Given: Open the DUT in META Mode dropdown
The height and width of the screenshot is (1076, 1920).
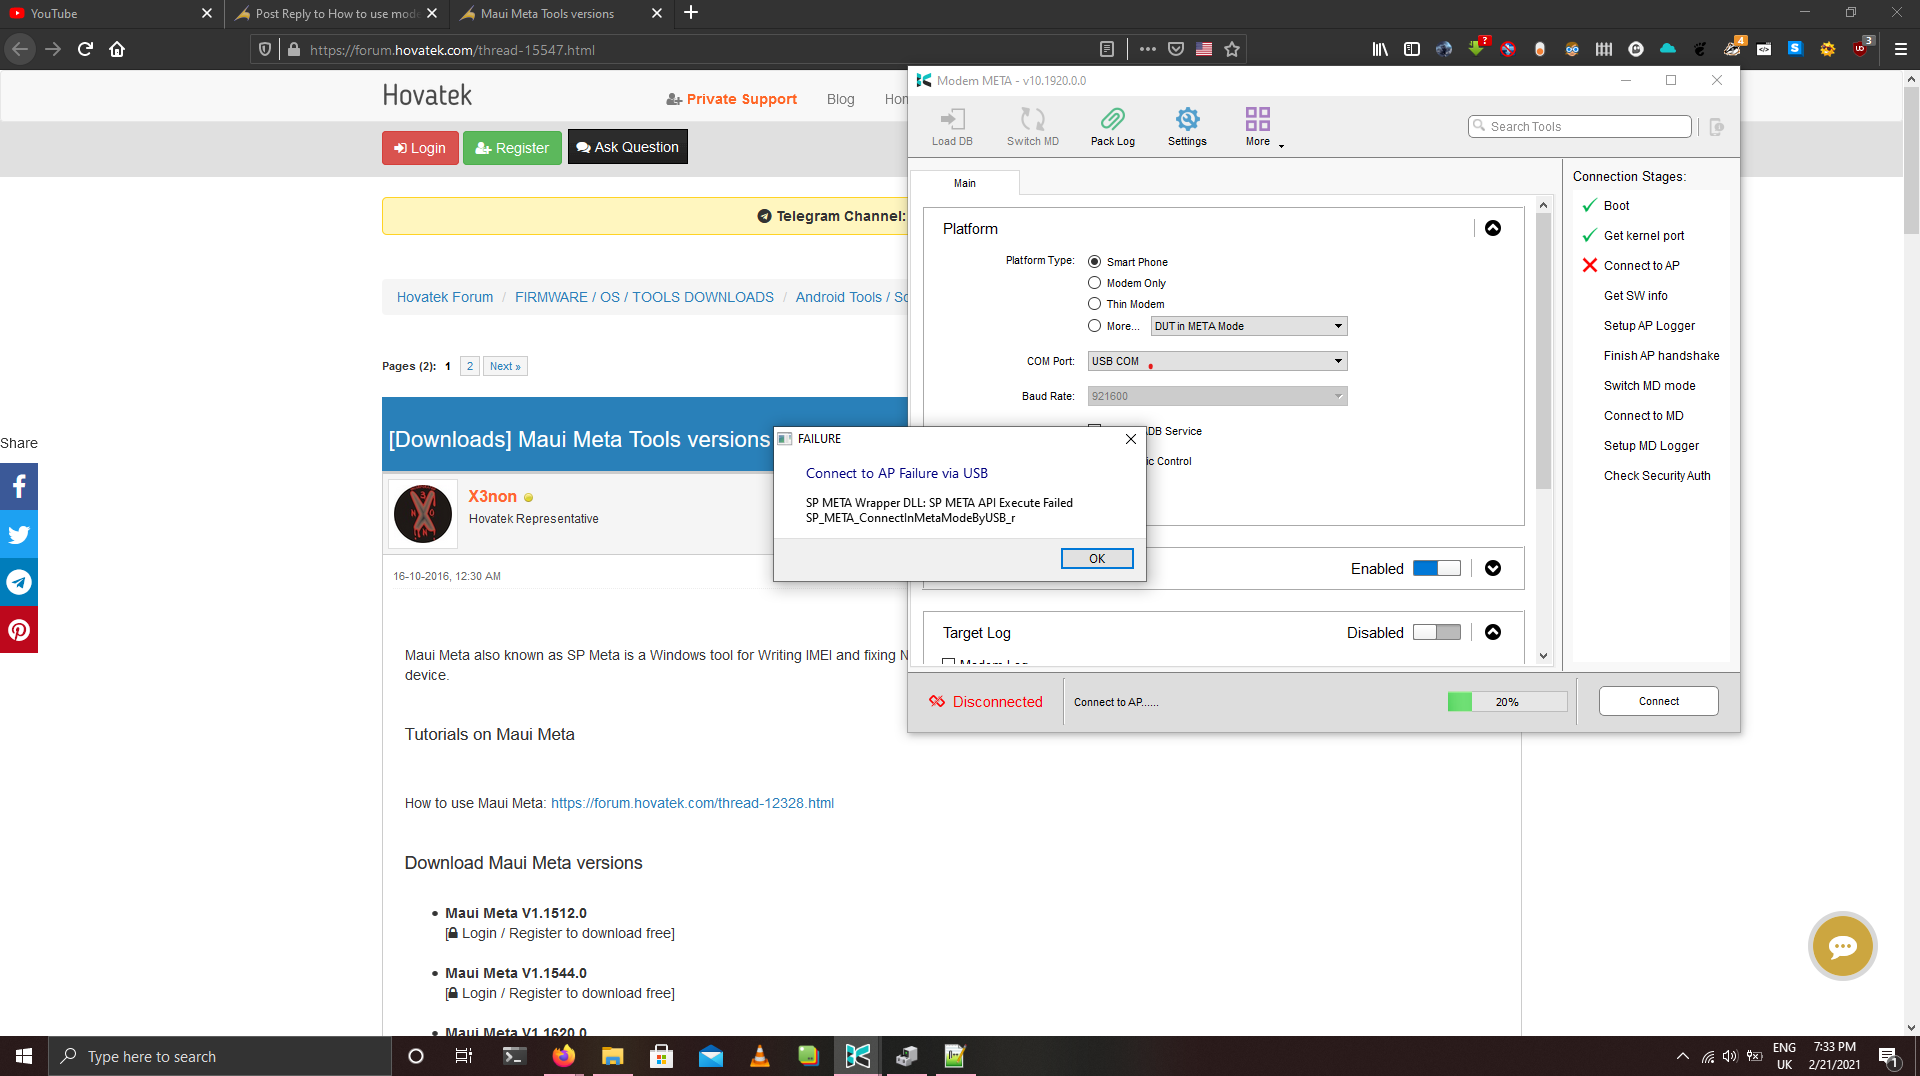Looking at the screenshot, I should (x=1249, y=326).
